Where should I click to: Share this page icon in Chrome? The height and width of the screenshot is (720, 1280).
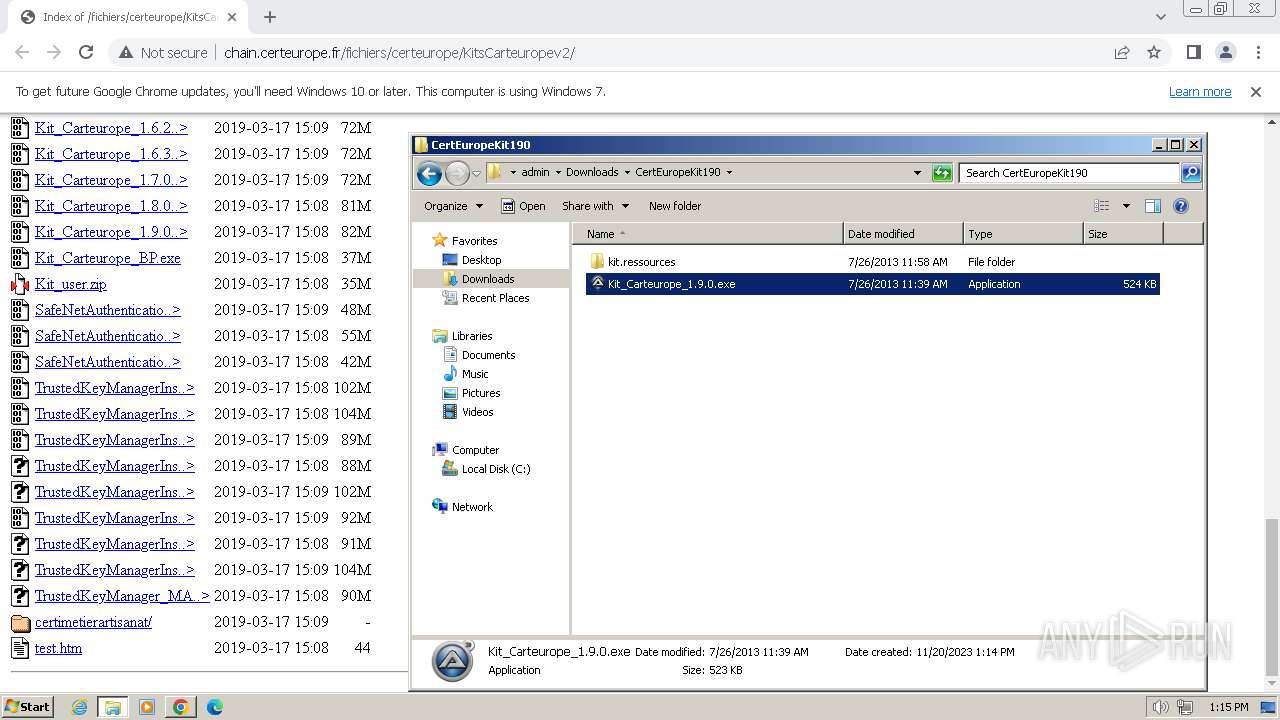(1122, 52)
